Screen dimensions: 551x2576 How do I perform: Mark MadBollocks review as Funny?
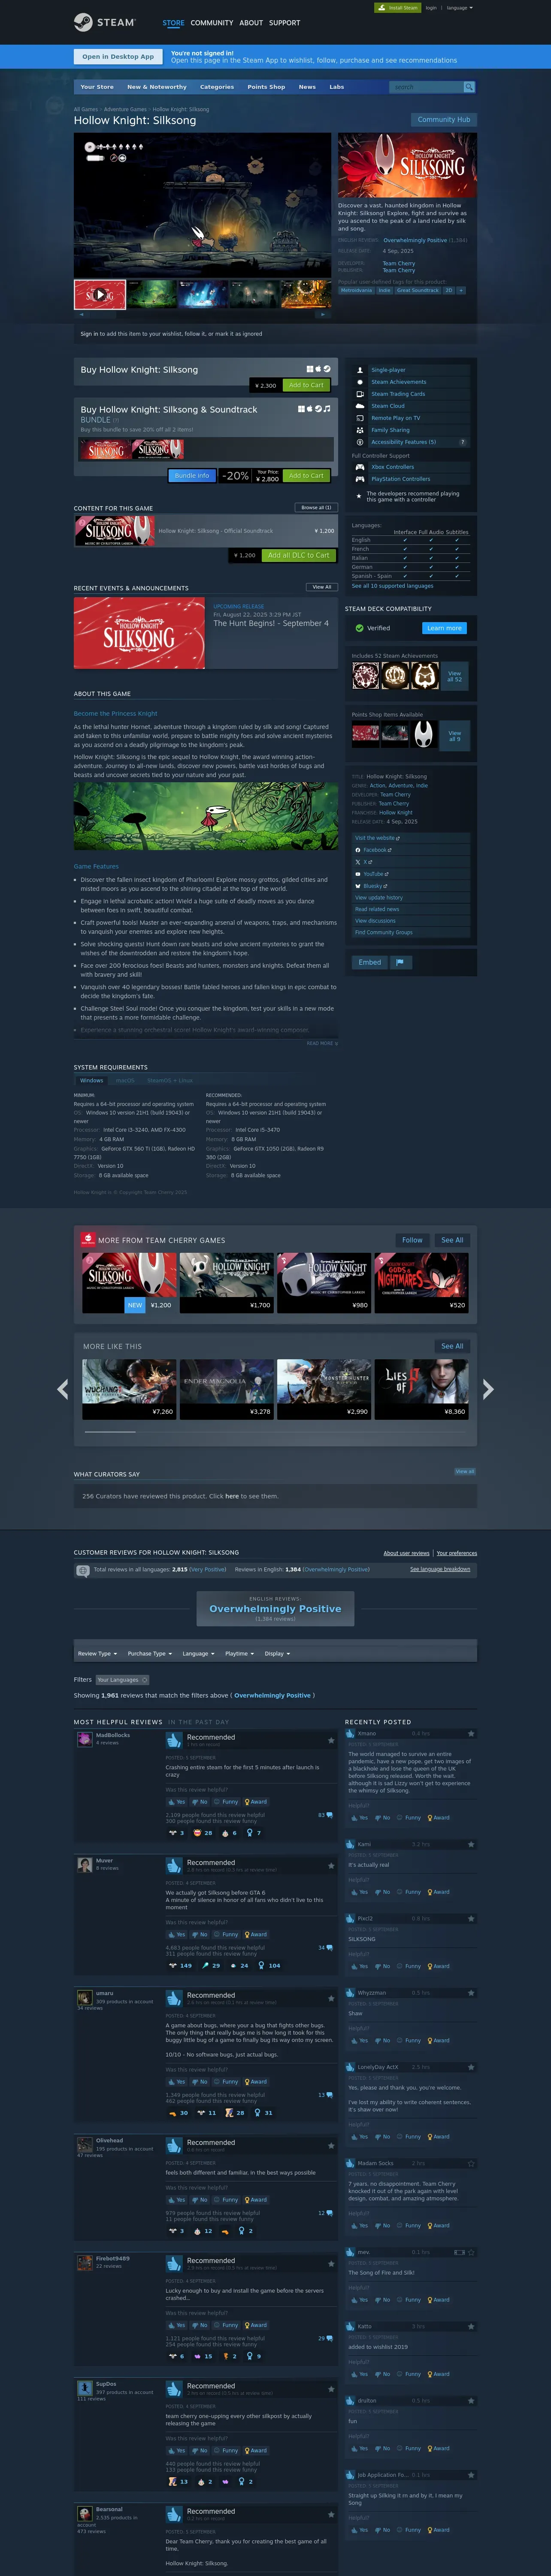tap(226, 1802)
